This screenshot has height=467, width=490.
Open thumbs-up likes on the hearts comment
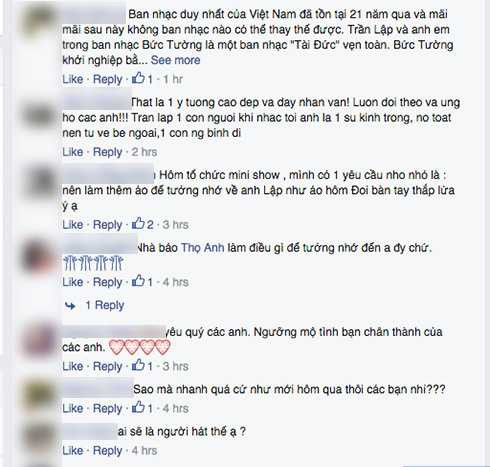click(x=142, y=366)
